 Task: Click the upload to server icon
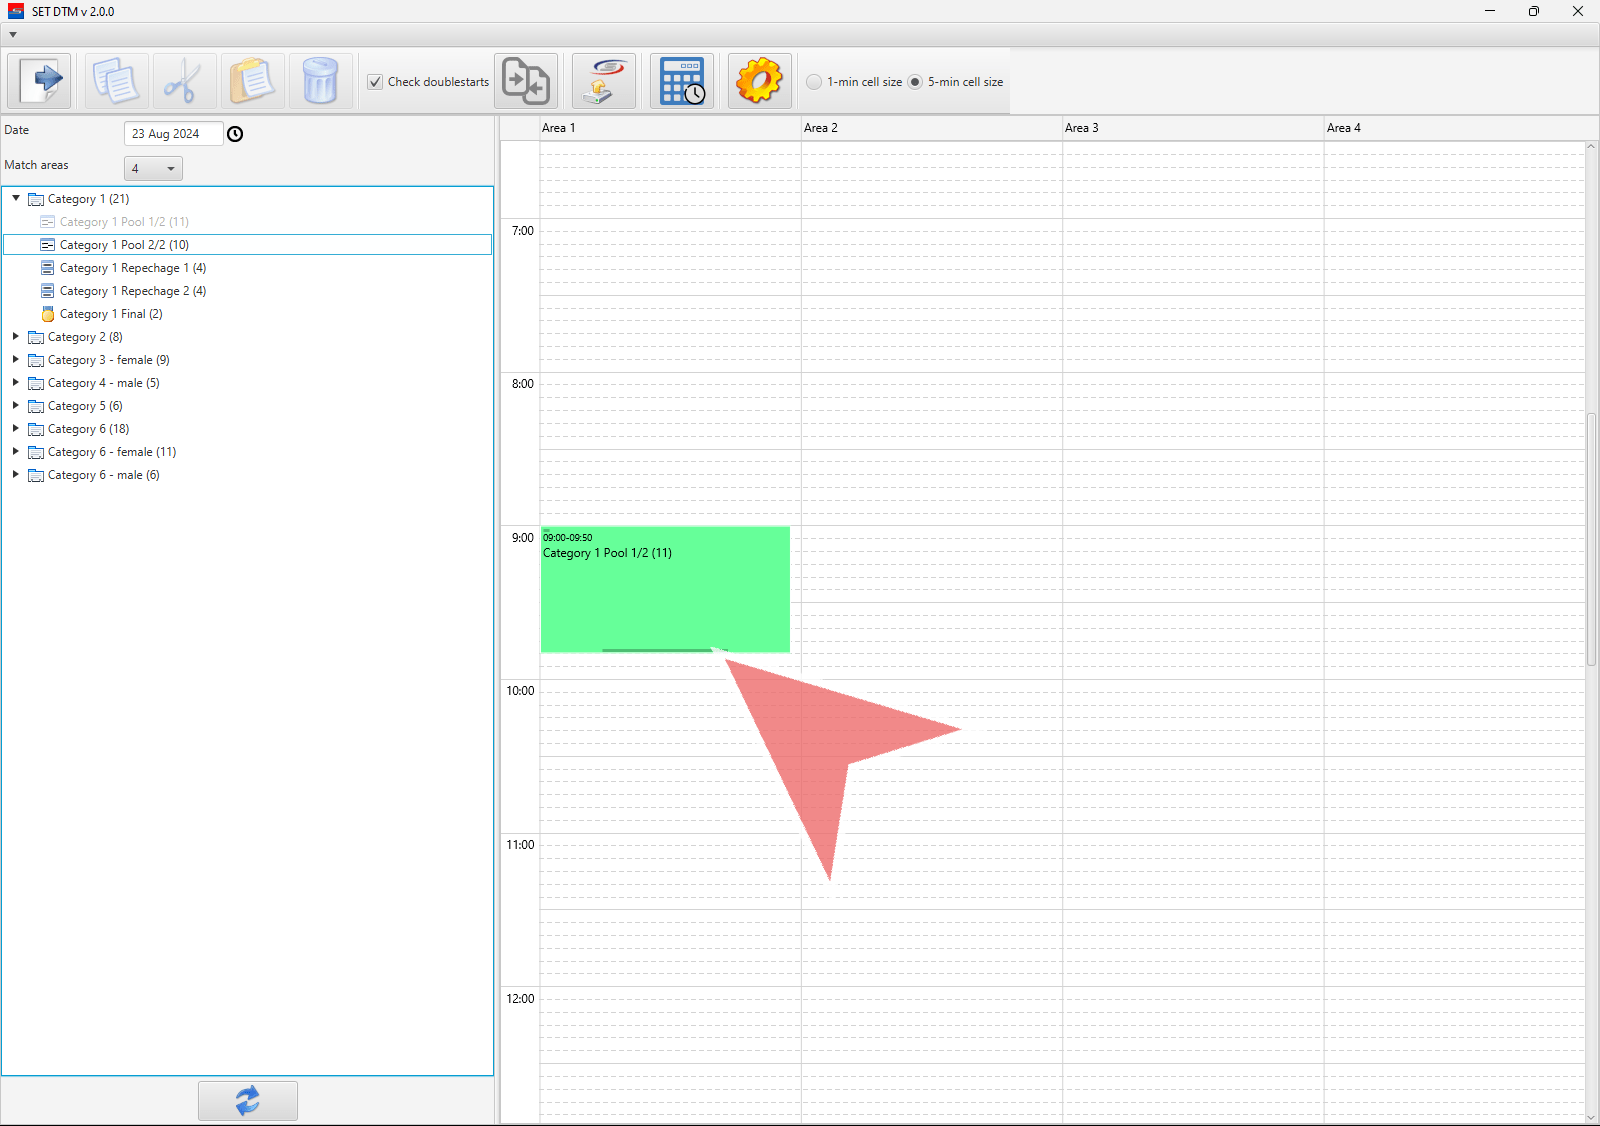[x=603, y=81]
